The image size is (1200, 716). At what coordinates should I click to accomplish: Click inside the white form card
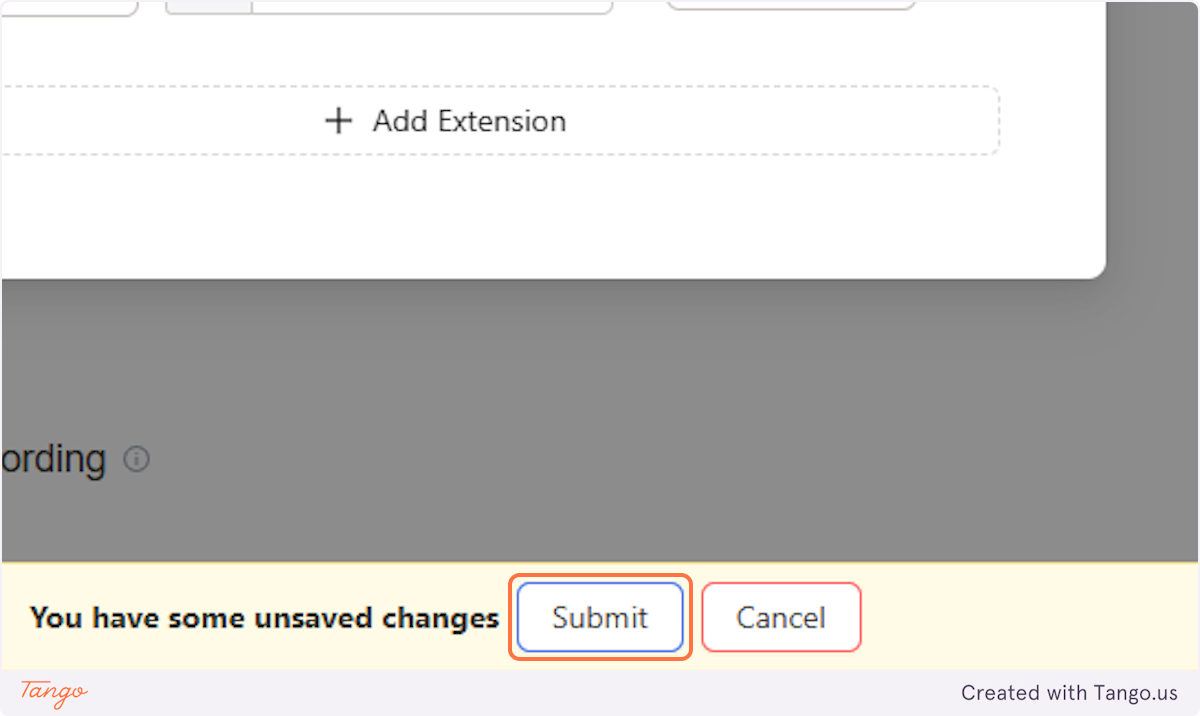(550, 210)
